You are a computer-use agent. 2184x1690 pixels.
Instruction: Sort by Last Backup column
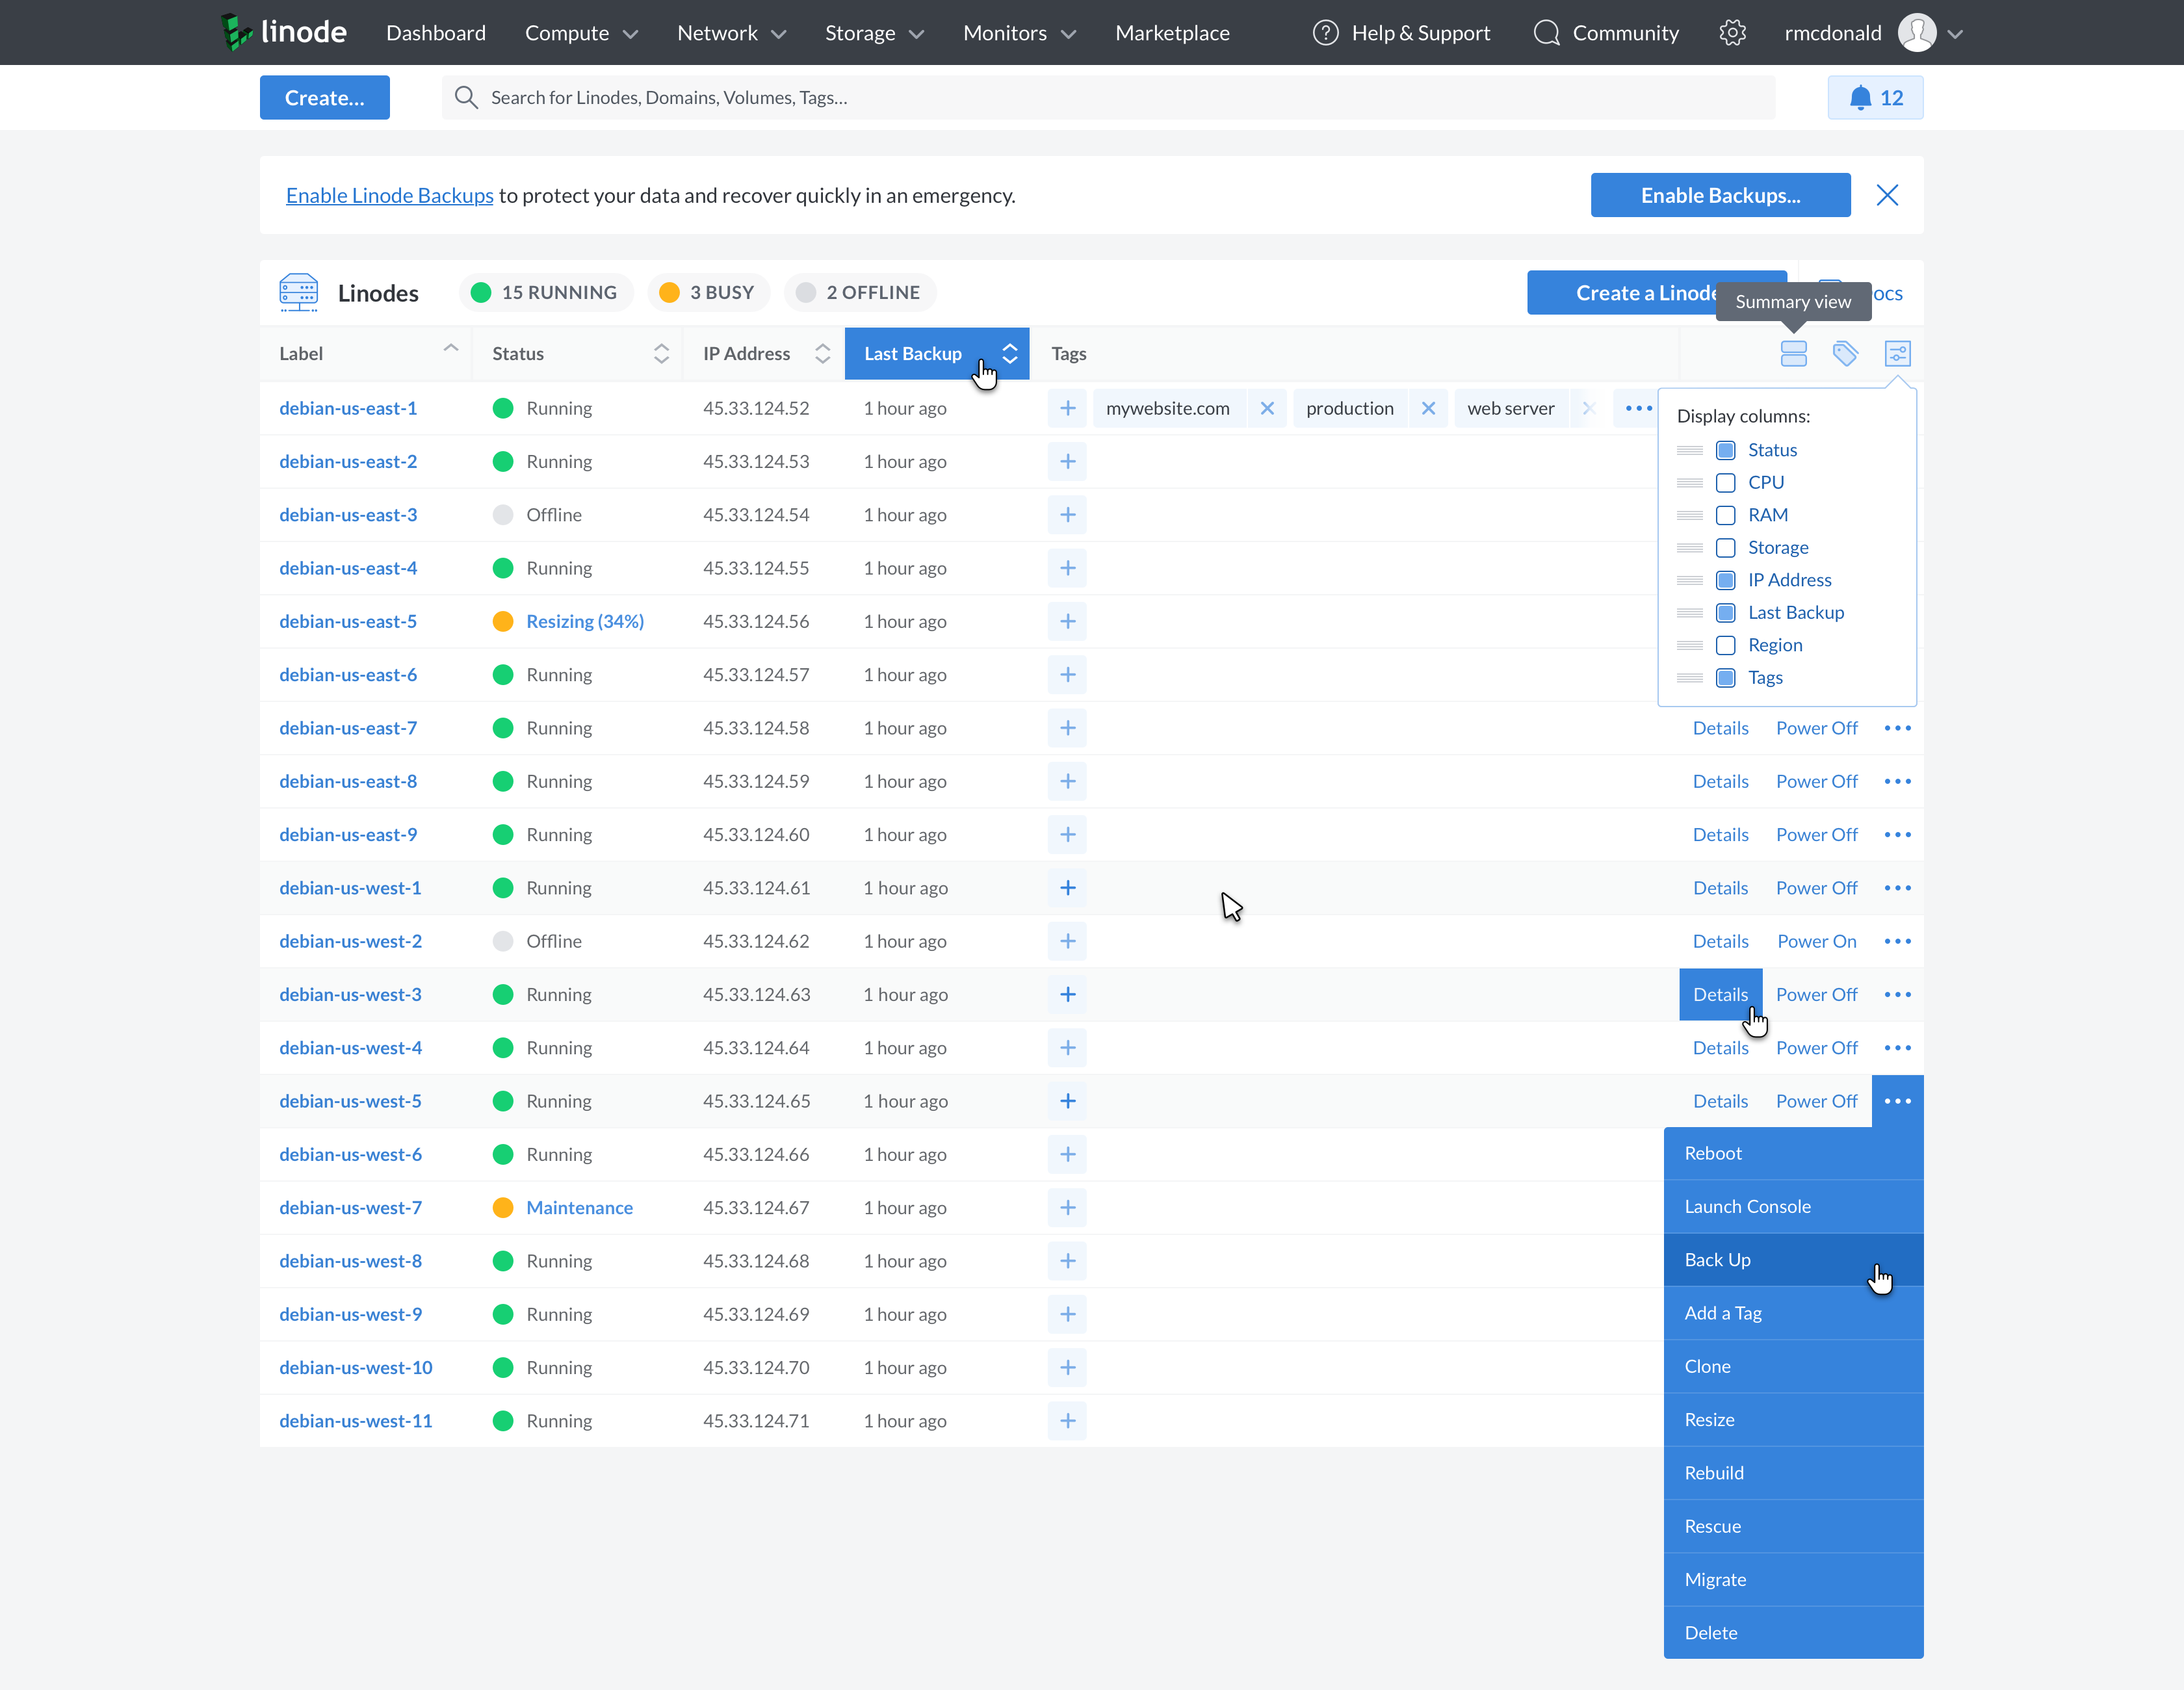[x=937, y=353]
